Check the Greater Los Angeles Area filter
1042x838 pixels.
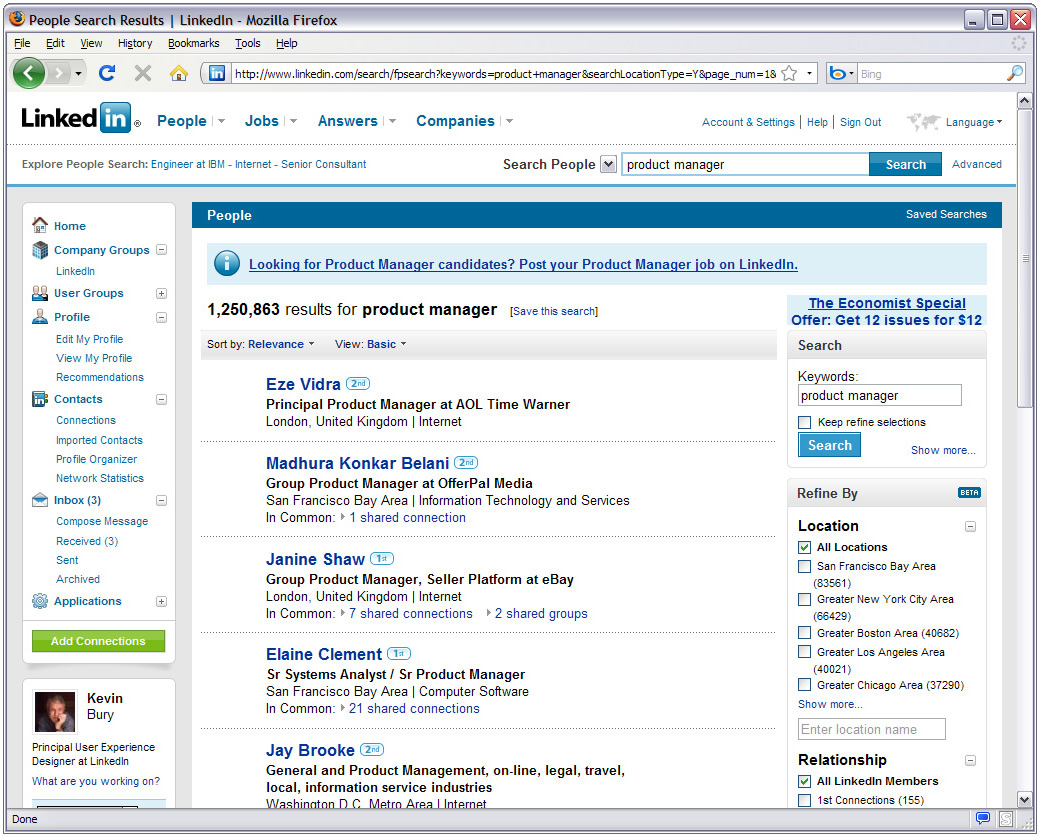click(x=805, y=652)
